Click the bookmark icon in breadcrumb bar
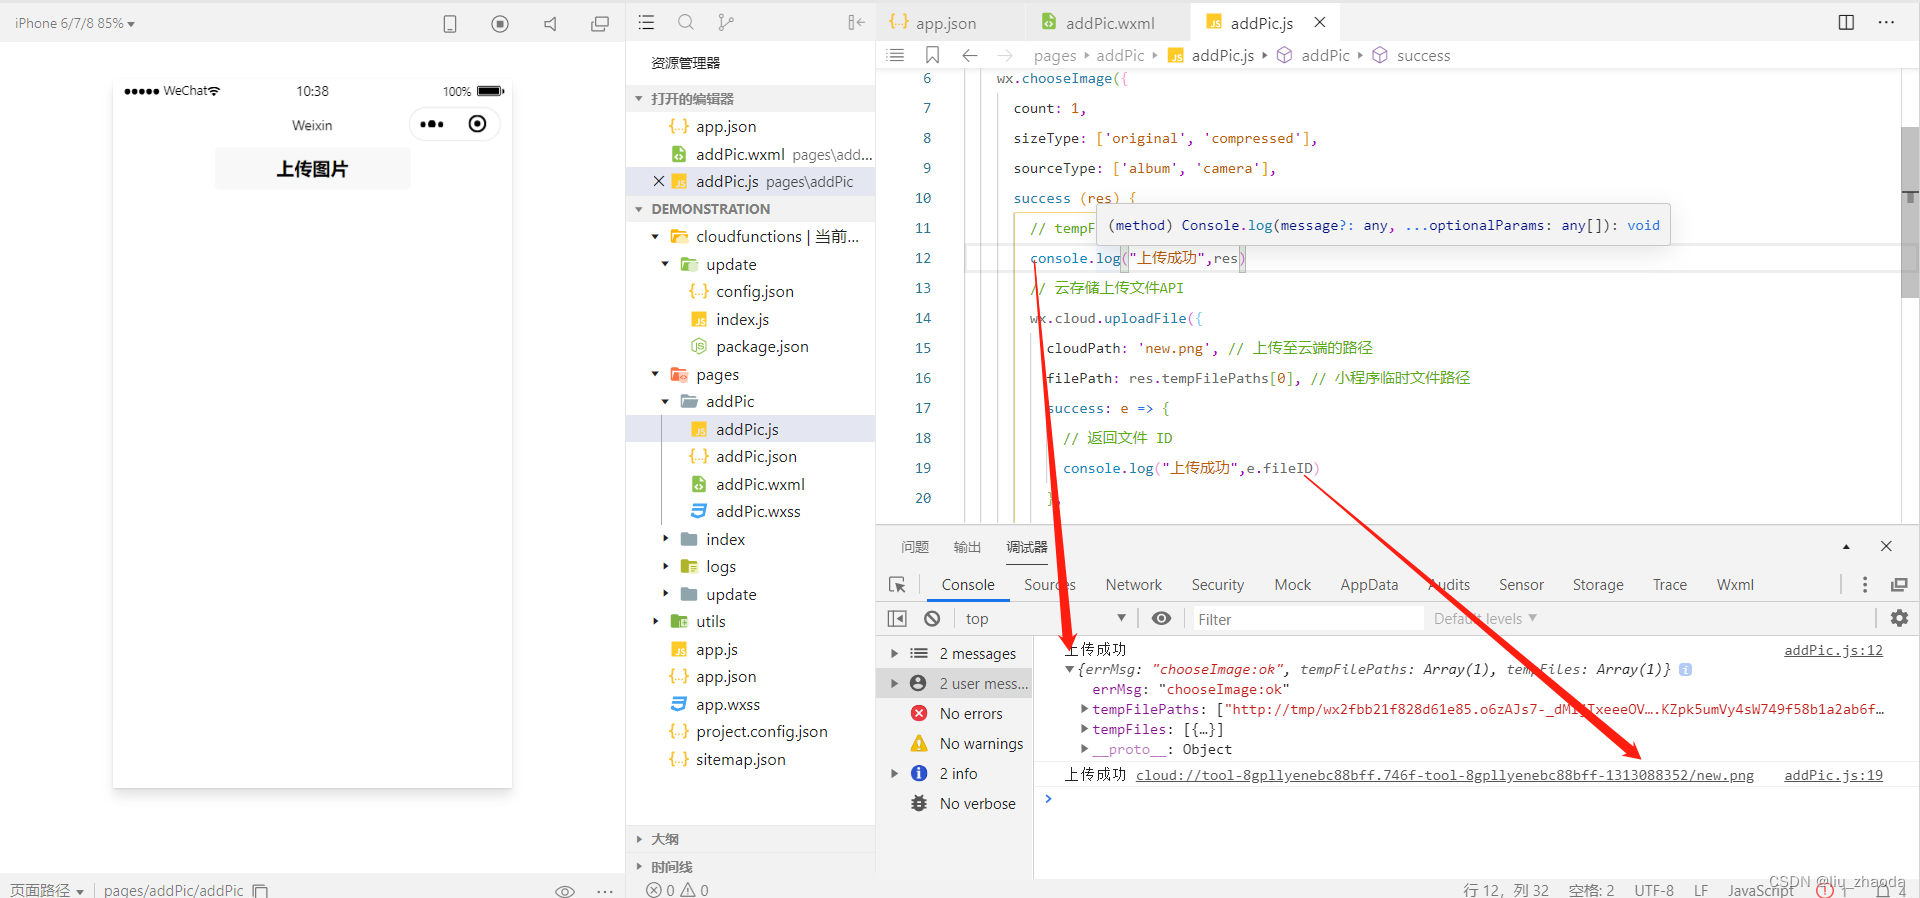1920x898 pixels. 932,55
